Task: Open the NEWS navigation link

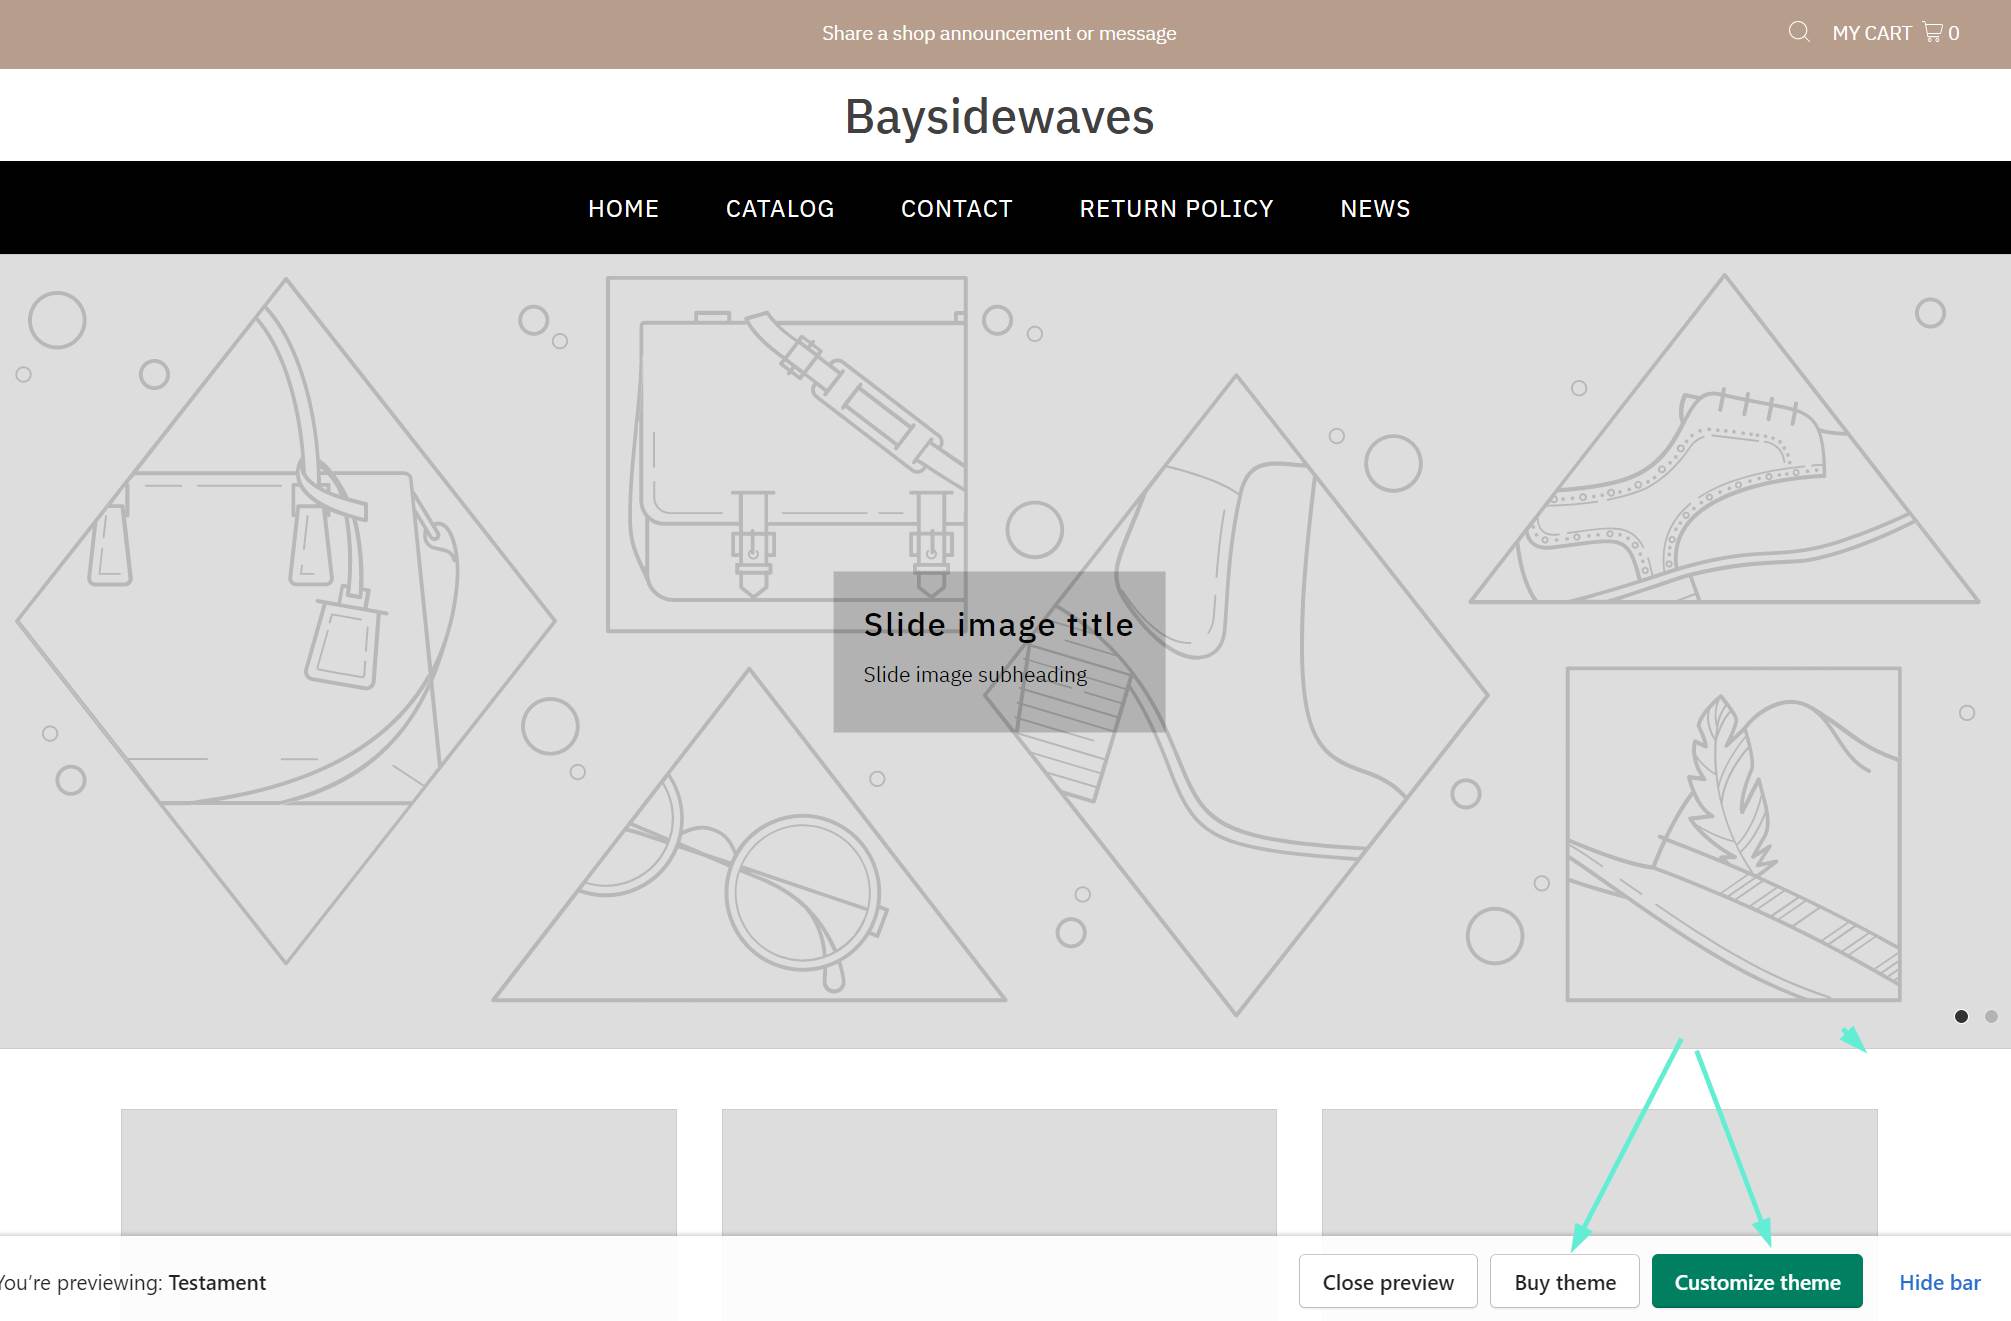Action: click(1375, 208)
